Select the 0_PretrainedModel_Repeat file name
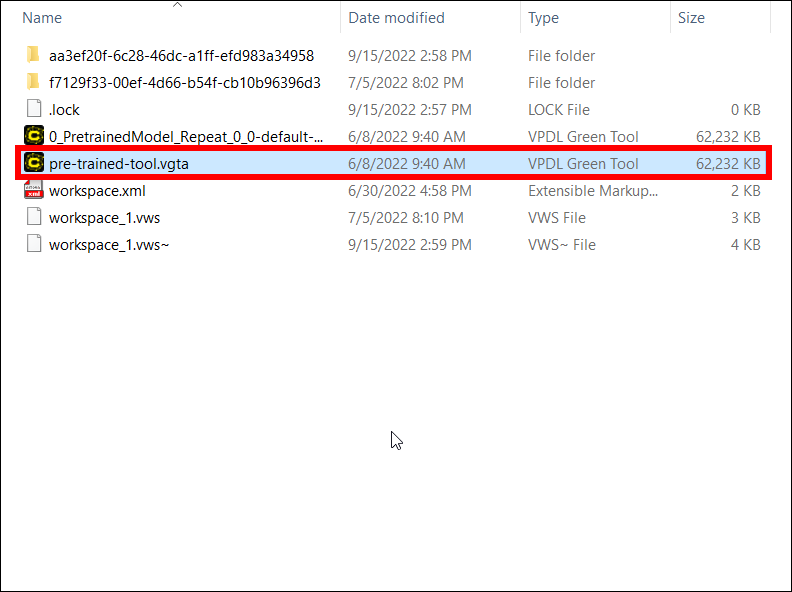This screenshot has height=592, width=792. pos(186,137)
